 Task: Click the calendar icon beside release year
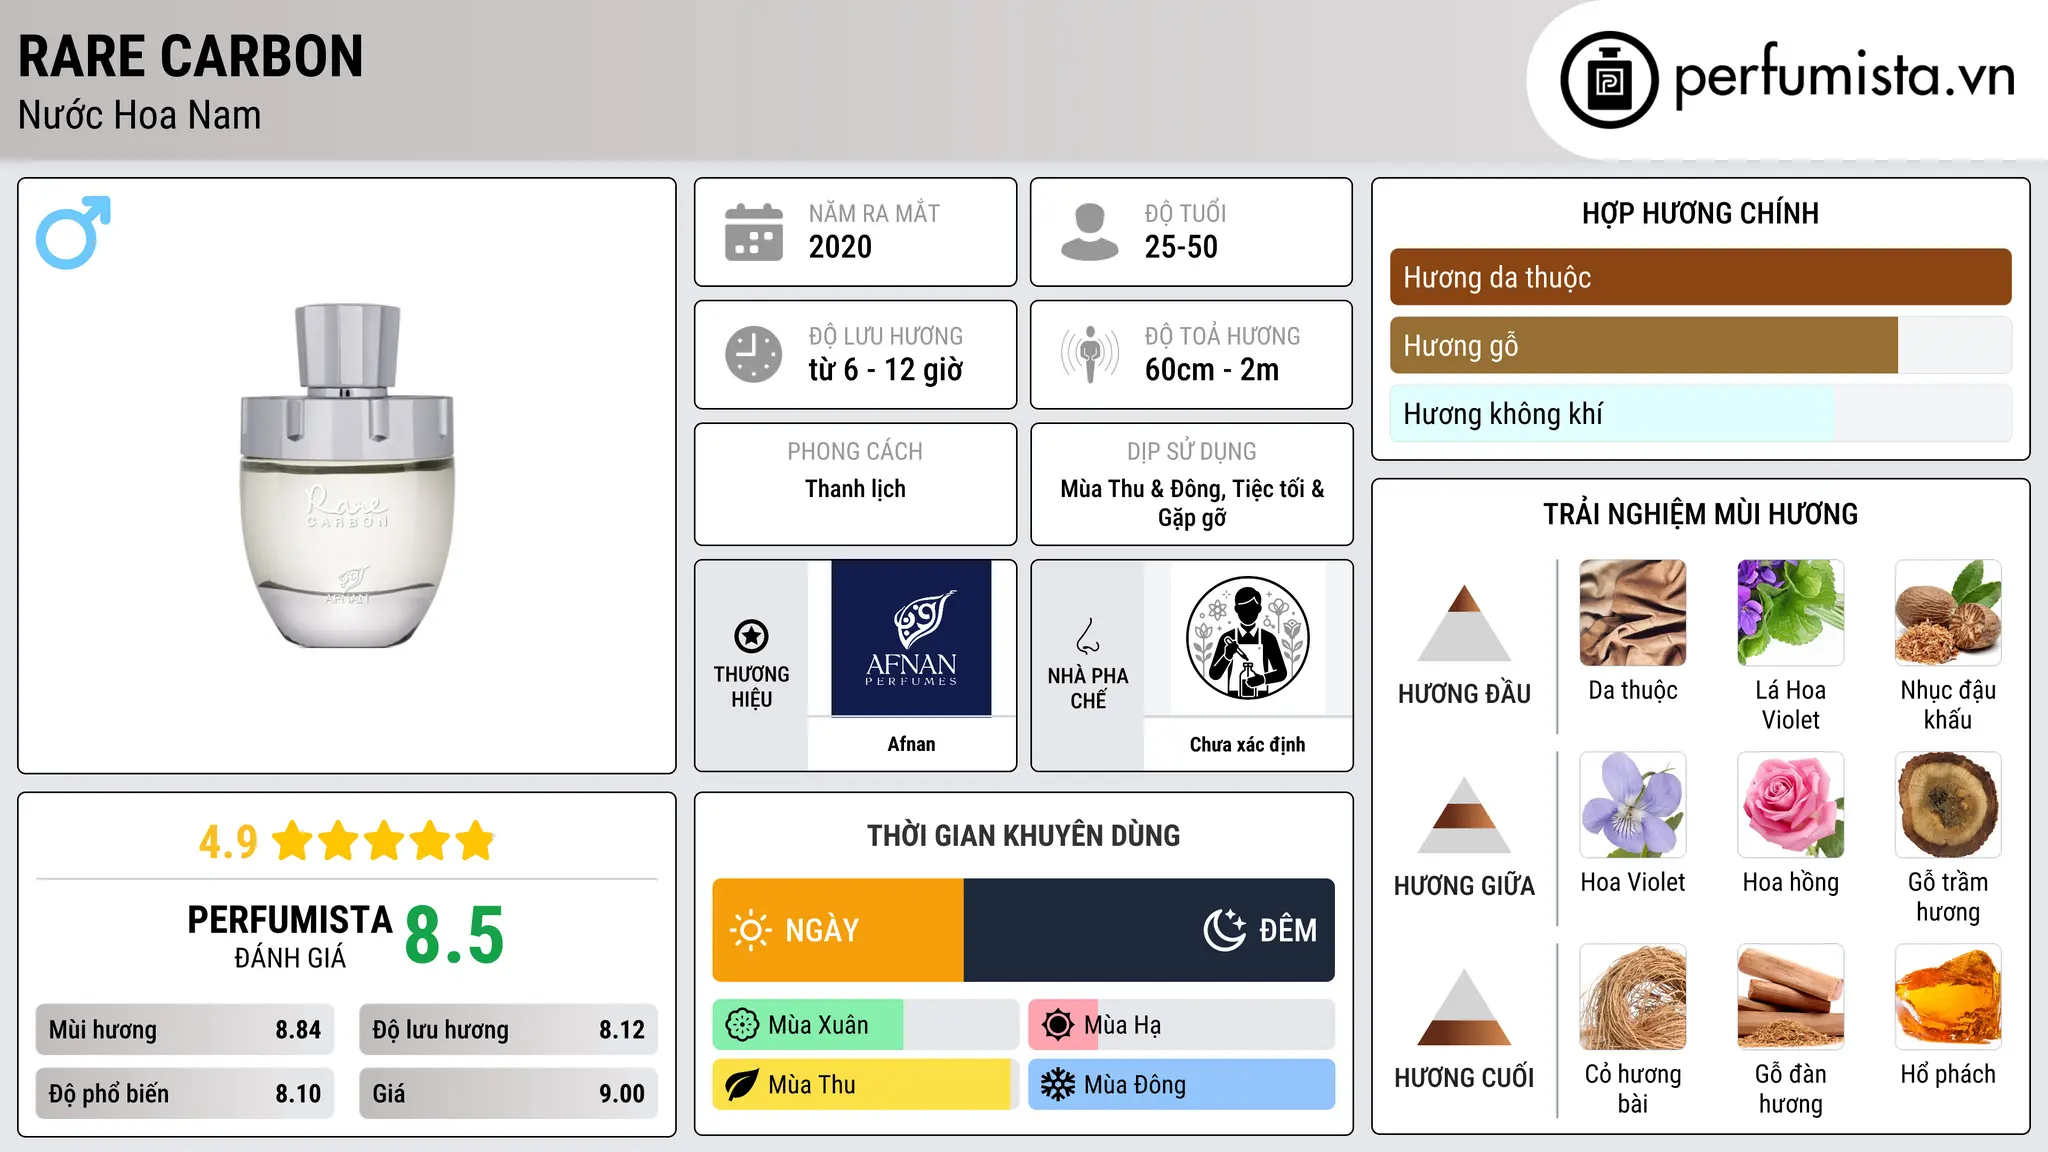pyautogui.click(x=754, y=232)
